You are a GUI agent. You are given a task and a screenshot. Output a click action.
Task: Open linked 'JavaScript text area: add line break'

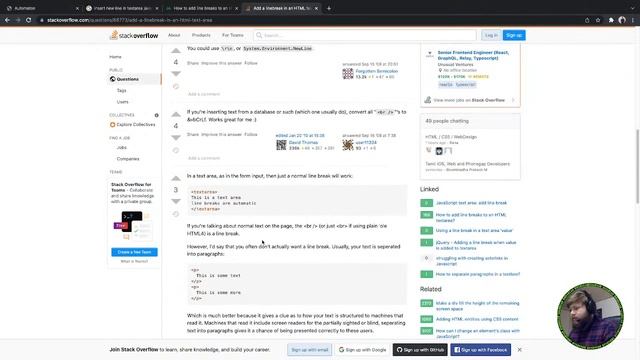[471, 203]
